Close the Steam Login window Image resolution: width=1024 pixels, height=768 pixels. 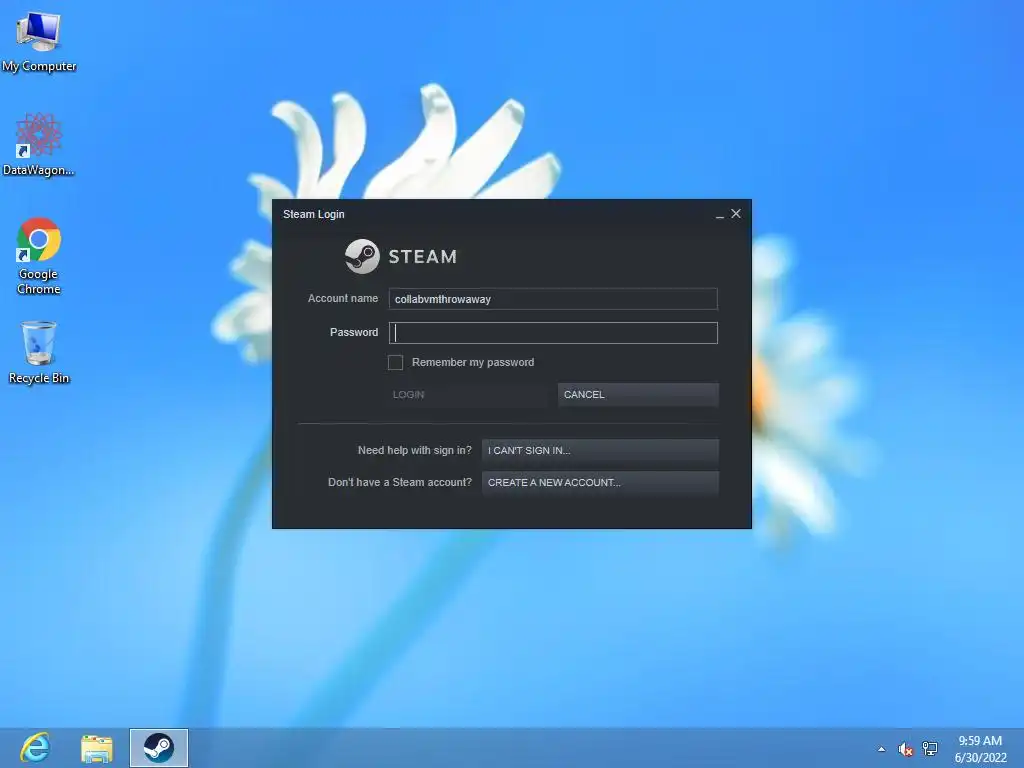click(x=736, y=214)
